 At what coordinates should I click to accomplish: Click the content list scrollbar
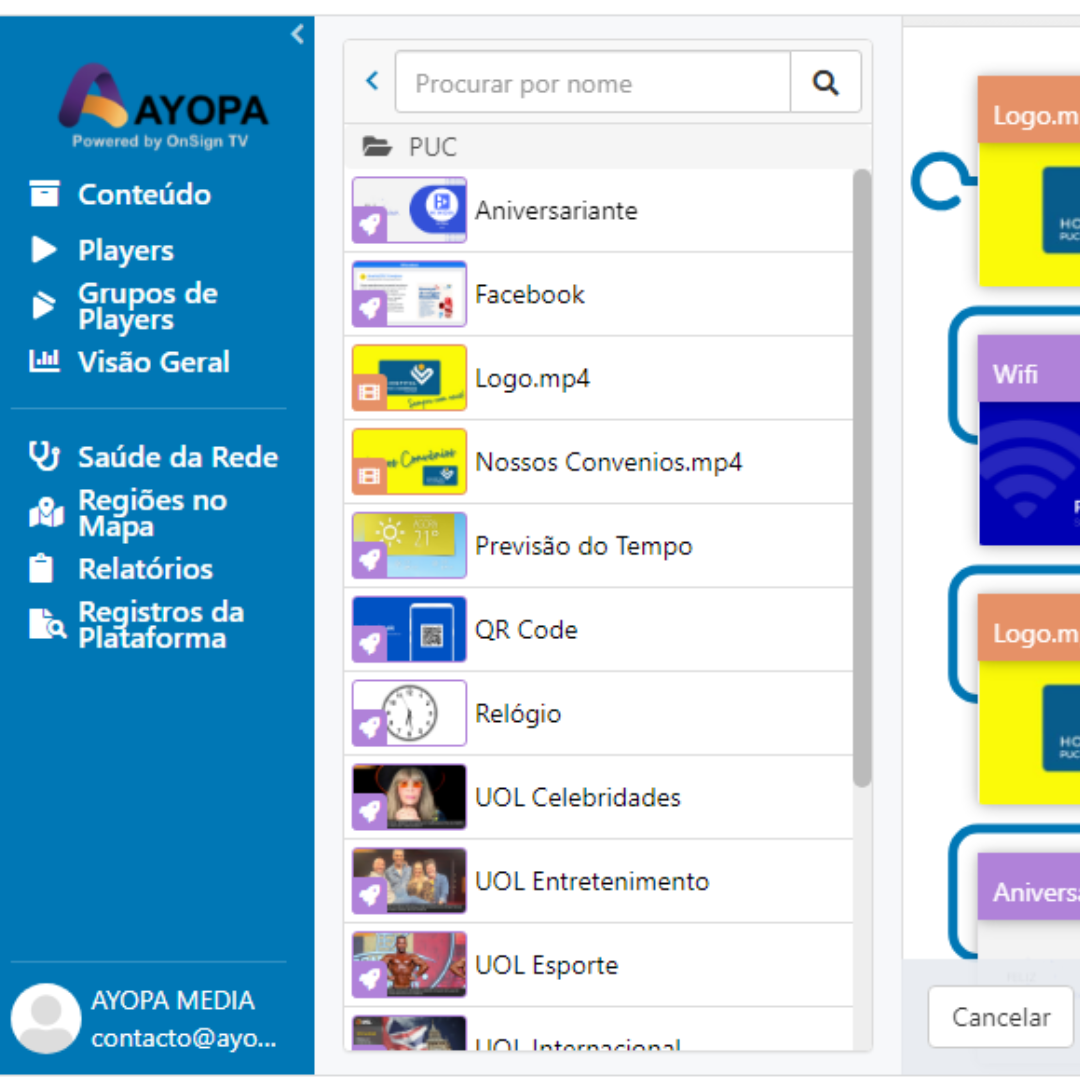(862, 478)
